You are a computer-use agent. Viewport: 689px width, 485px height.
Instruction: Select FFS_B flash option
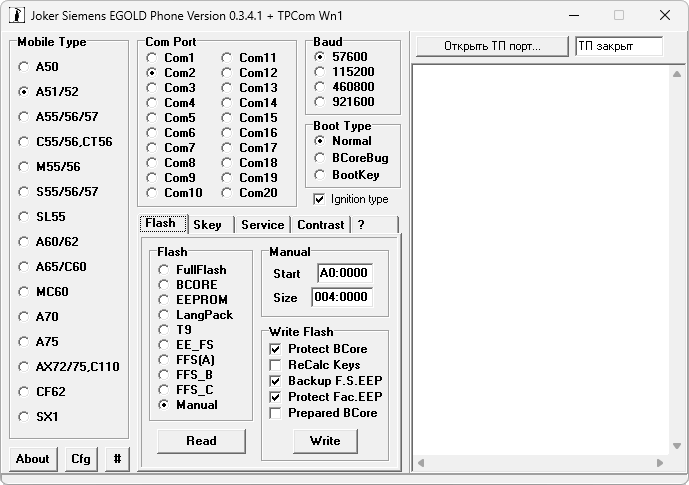[185, 375]
